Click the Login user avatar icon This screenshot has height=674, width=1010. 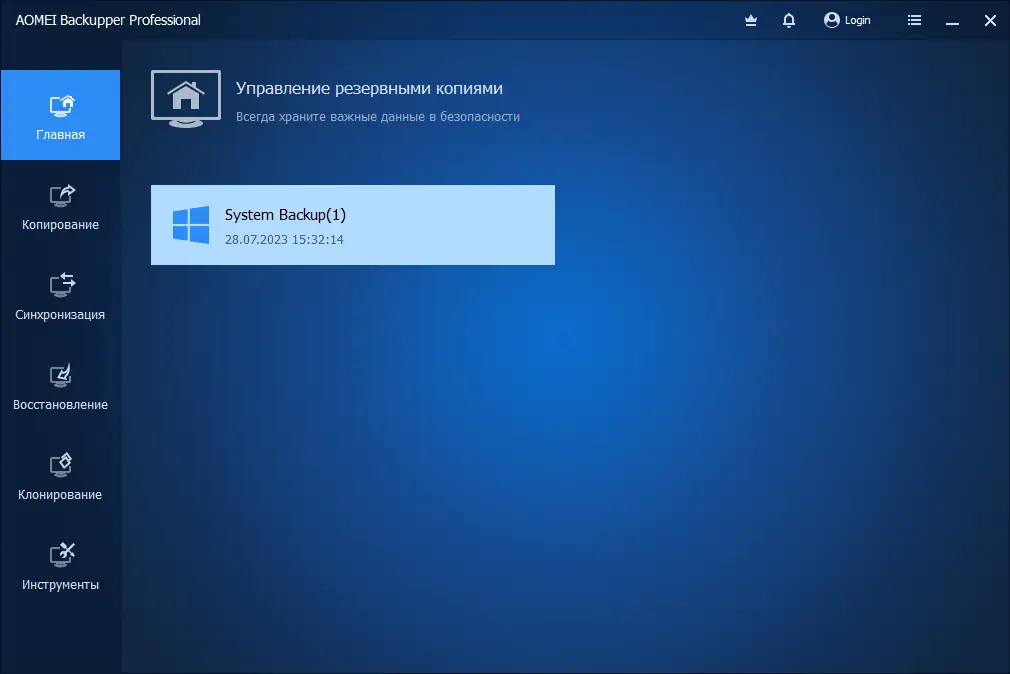tap(832, 20)
